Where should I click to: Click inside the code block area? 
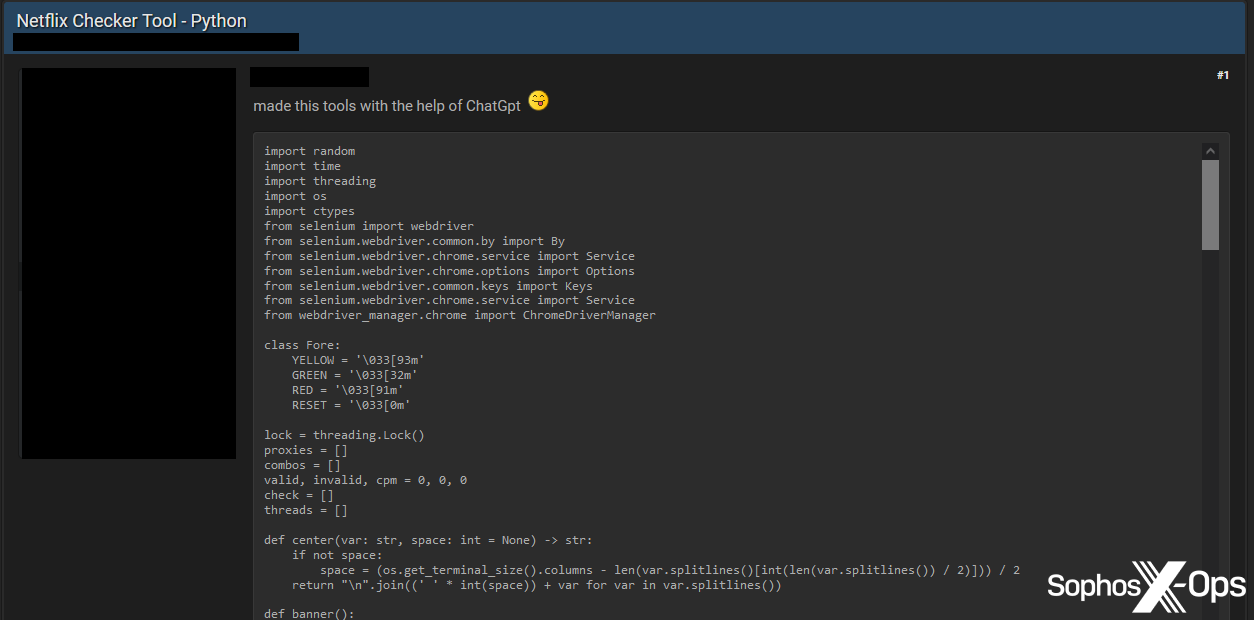coord(700,400)
